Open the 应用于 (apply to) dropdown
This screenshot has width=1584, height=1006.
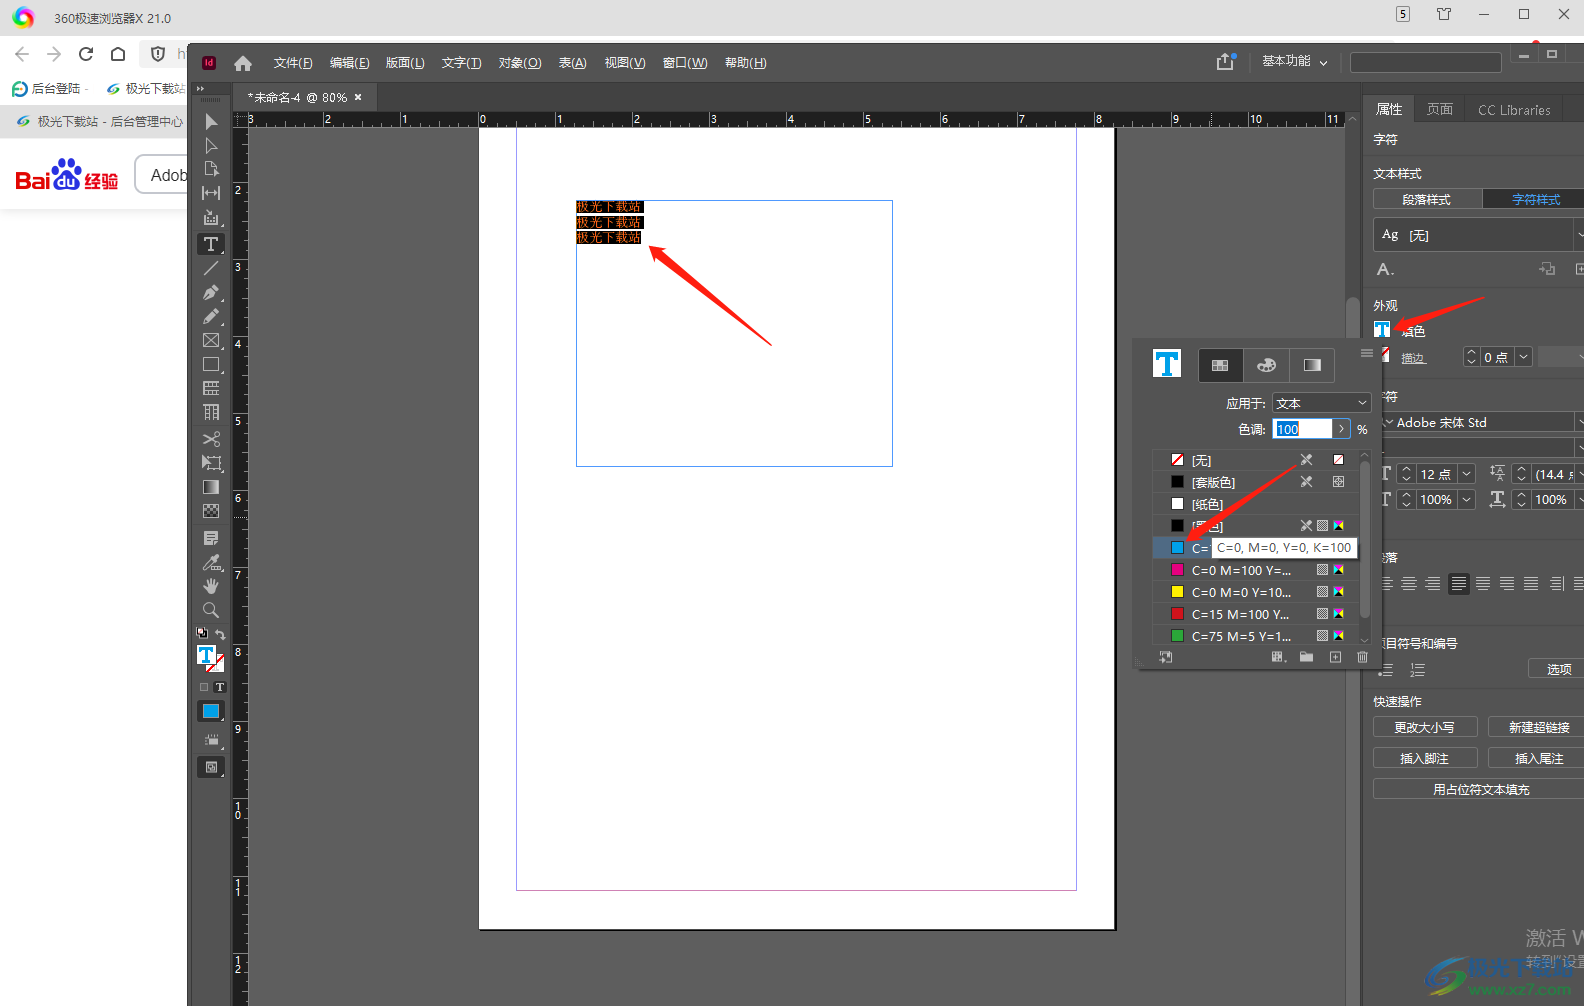(x=1321, y=403)
